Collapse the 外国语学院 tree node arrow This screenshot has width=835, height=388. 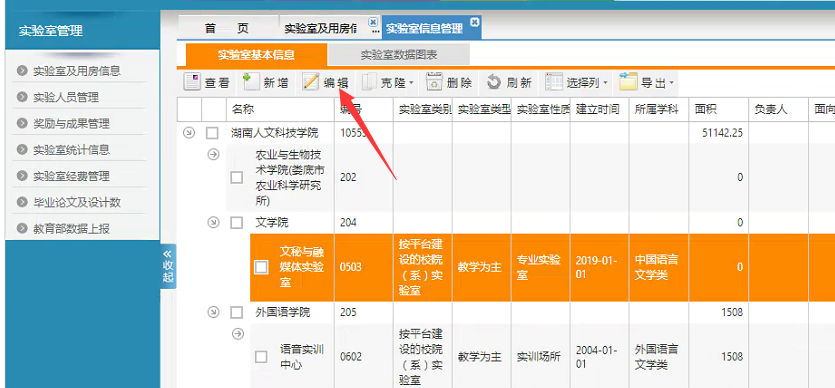tap(213, 312)
